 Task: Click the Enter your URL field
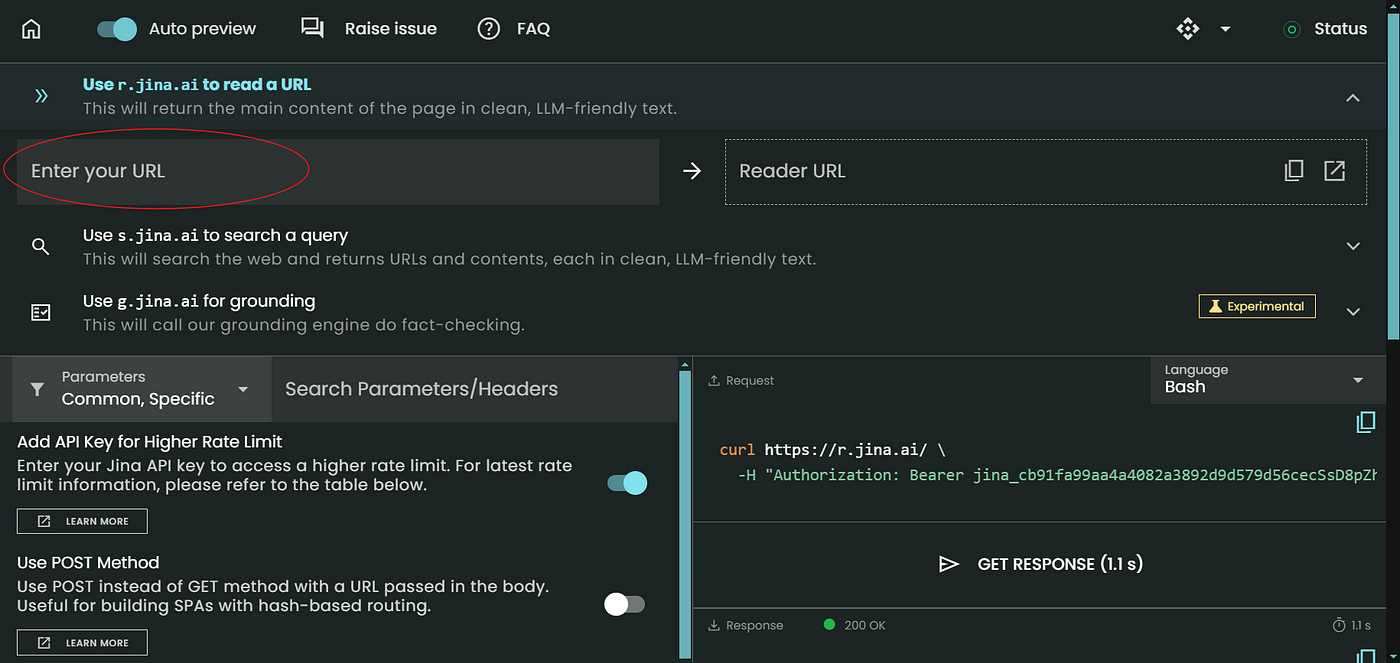pyautogui.click(x=338, y=172)
